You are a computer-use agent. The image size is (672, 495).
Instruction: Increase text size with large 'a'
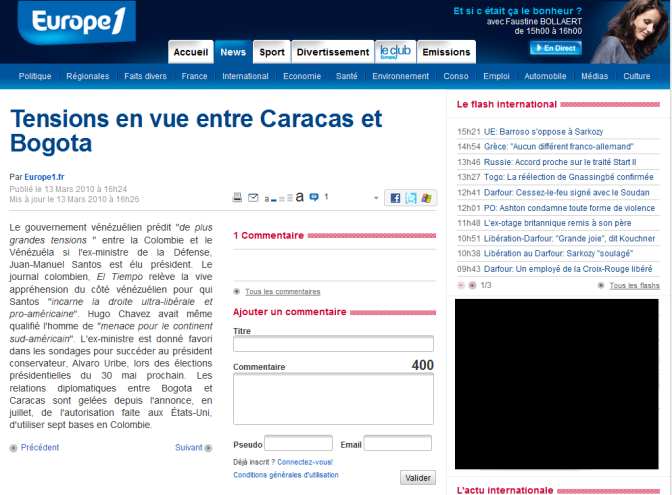click(x=299, y=198)
